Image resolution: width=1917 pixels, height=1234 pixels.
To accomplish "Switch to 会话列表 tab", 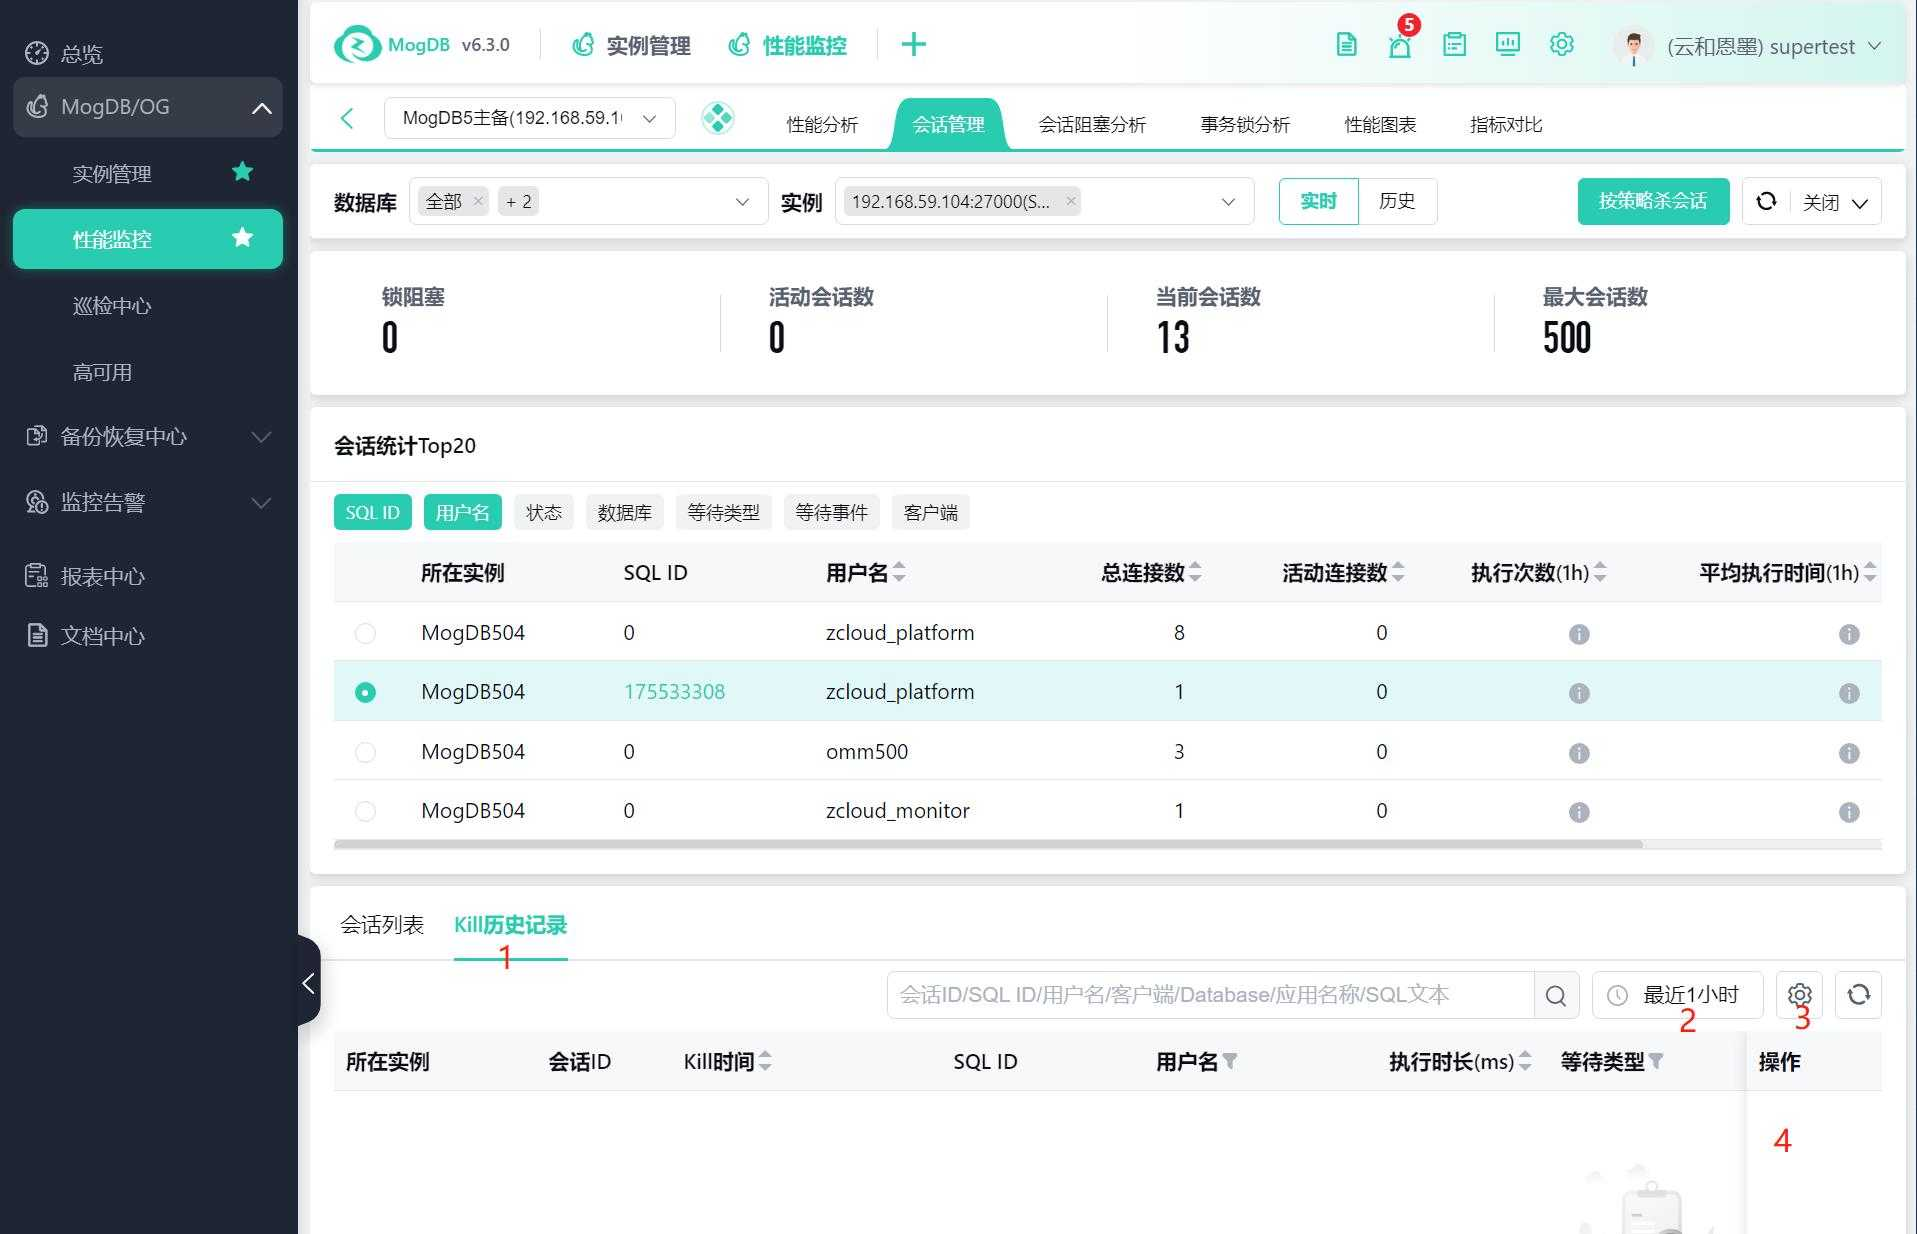I will (382, 925).
